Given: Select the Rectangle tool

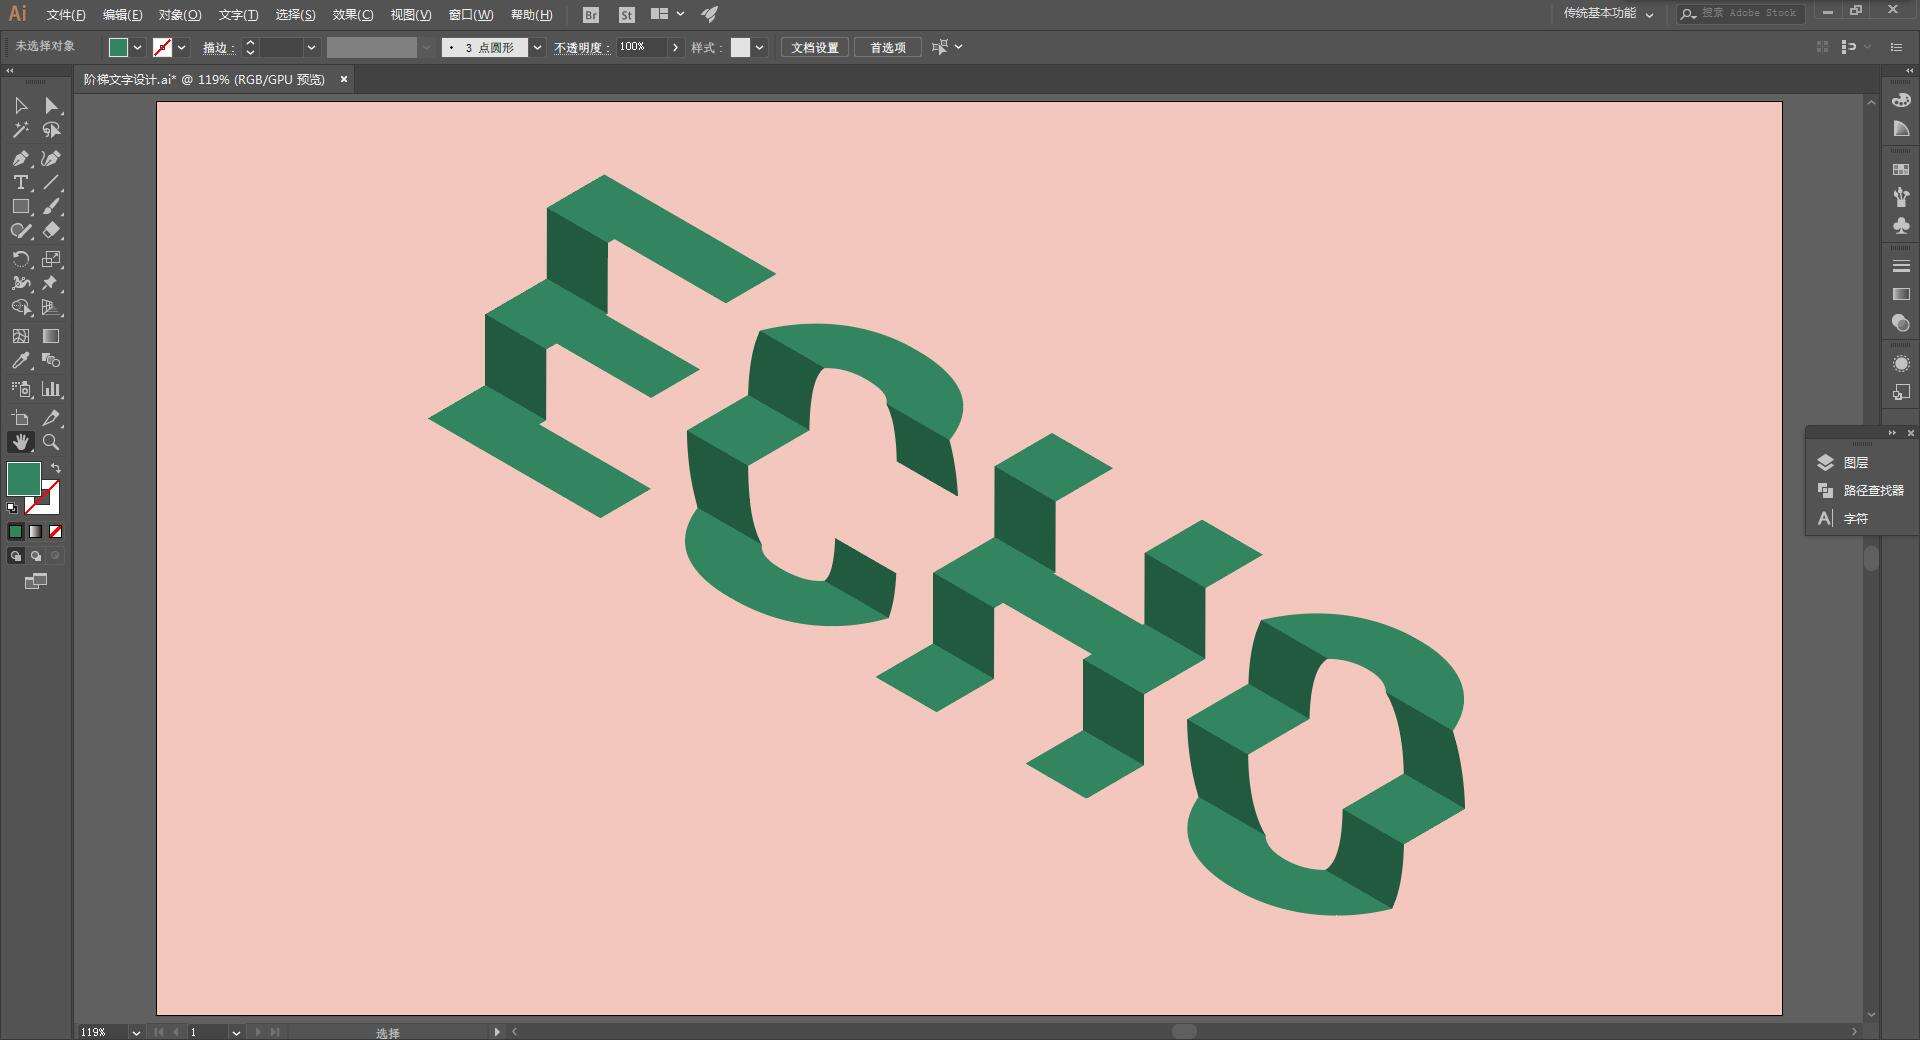Looking at the screenshot, I should pos(20,206).
